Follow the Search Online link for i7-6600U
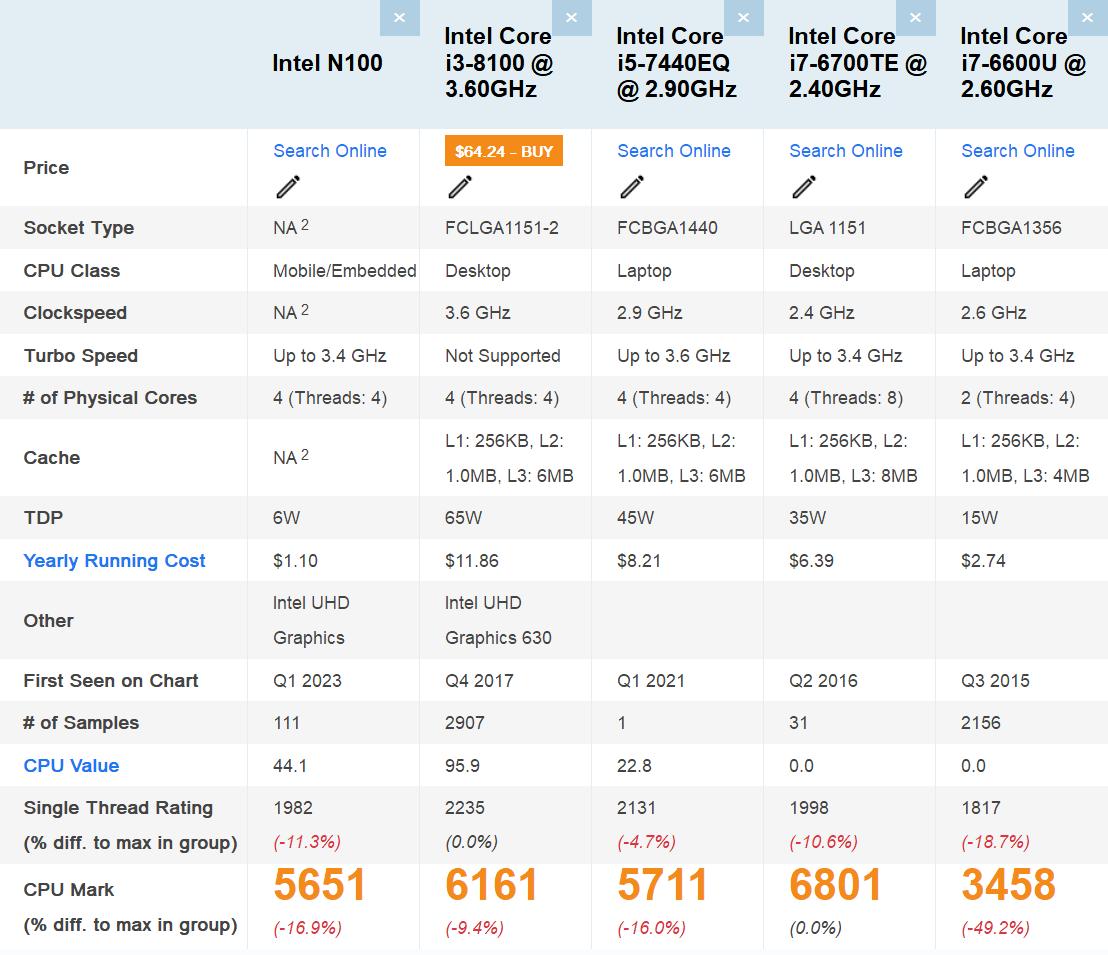The width and height of the screenshot is (1108, 955). (x=1017, y=150)
